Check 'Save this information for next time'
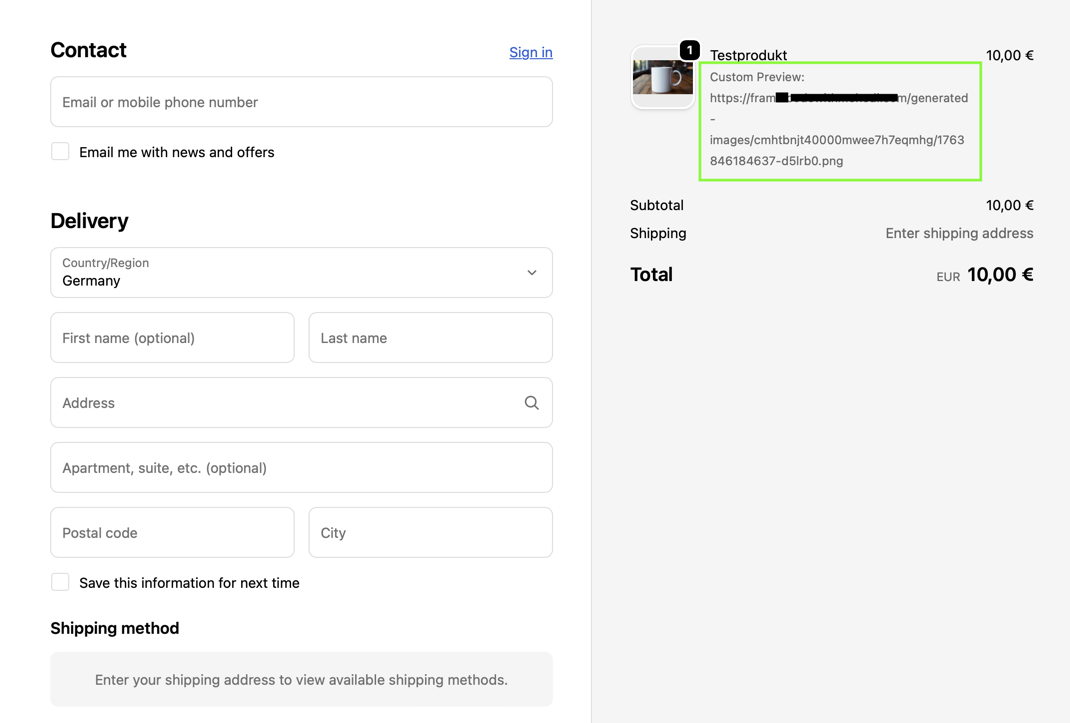The height and width of the screenshot is (723, 1070). (x=60, y=581)
